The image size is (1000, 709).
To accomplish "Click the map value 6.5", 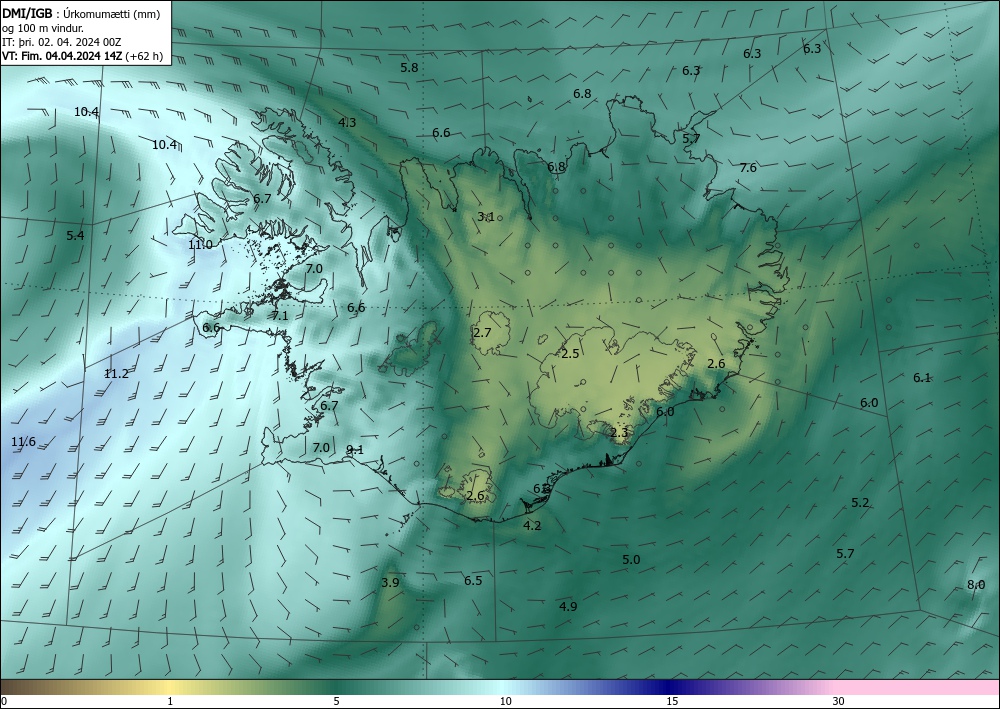I will (x=473, y=581).
